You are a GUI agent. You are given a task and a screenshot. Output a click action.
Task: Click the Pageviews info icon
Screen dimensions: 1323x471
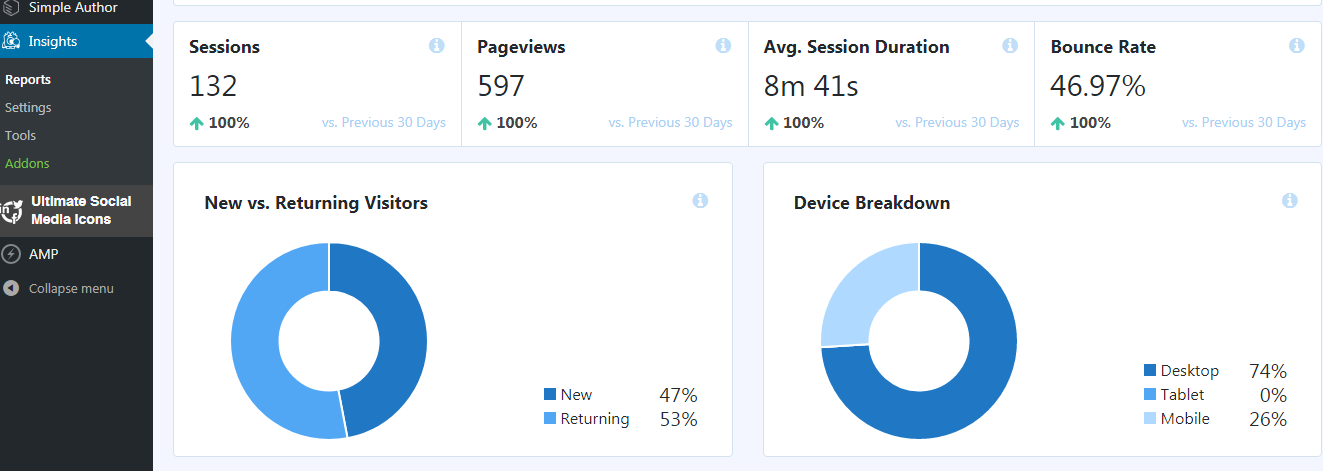click(x=724, y=46)
